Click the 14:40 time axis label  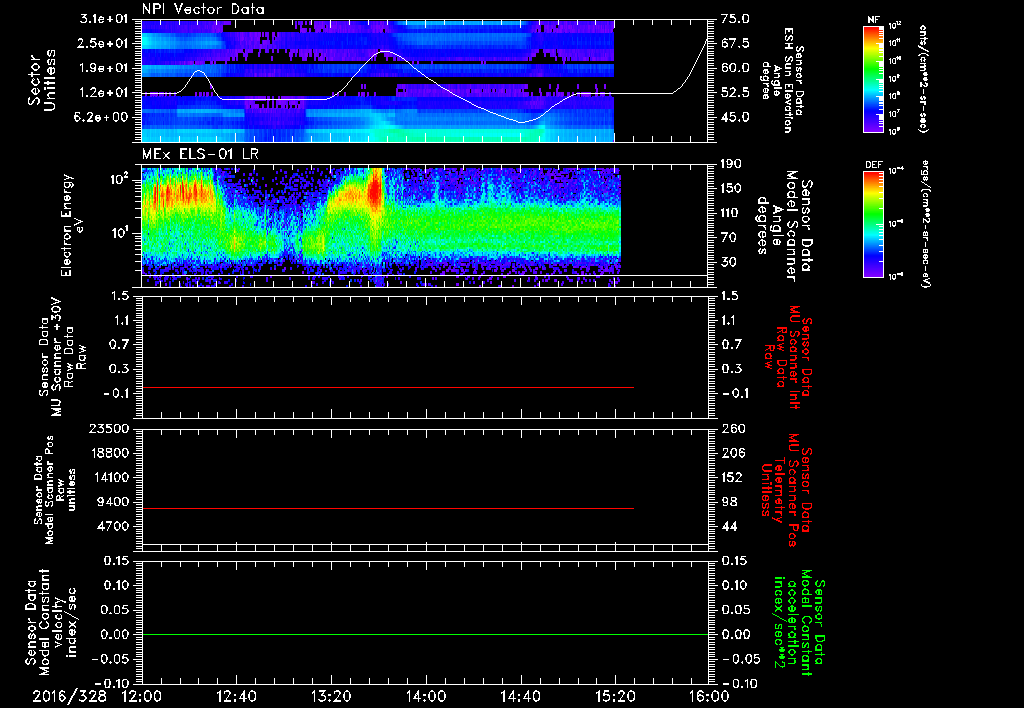tap(520, 696)
